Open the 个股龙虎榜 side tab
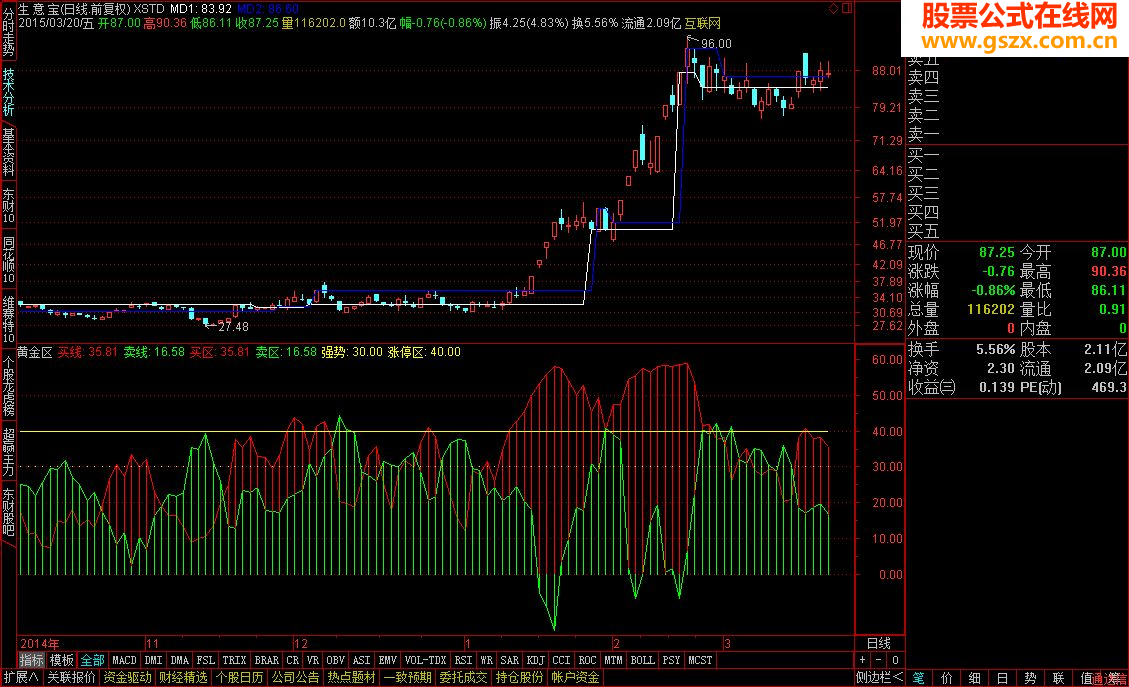Image resolution: width=1129 pixels, height=687 pixels. [x=8, y=386]
